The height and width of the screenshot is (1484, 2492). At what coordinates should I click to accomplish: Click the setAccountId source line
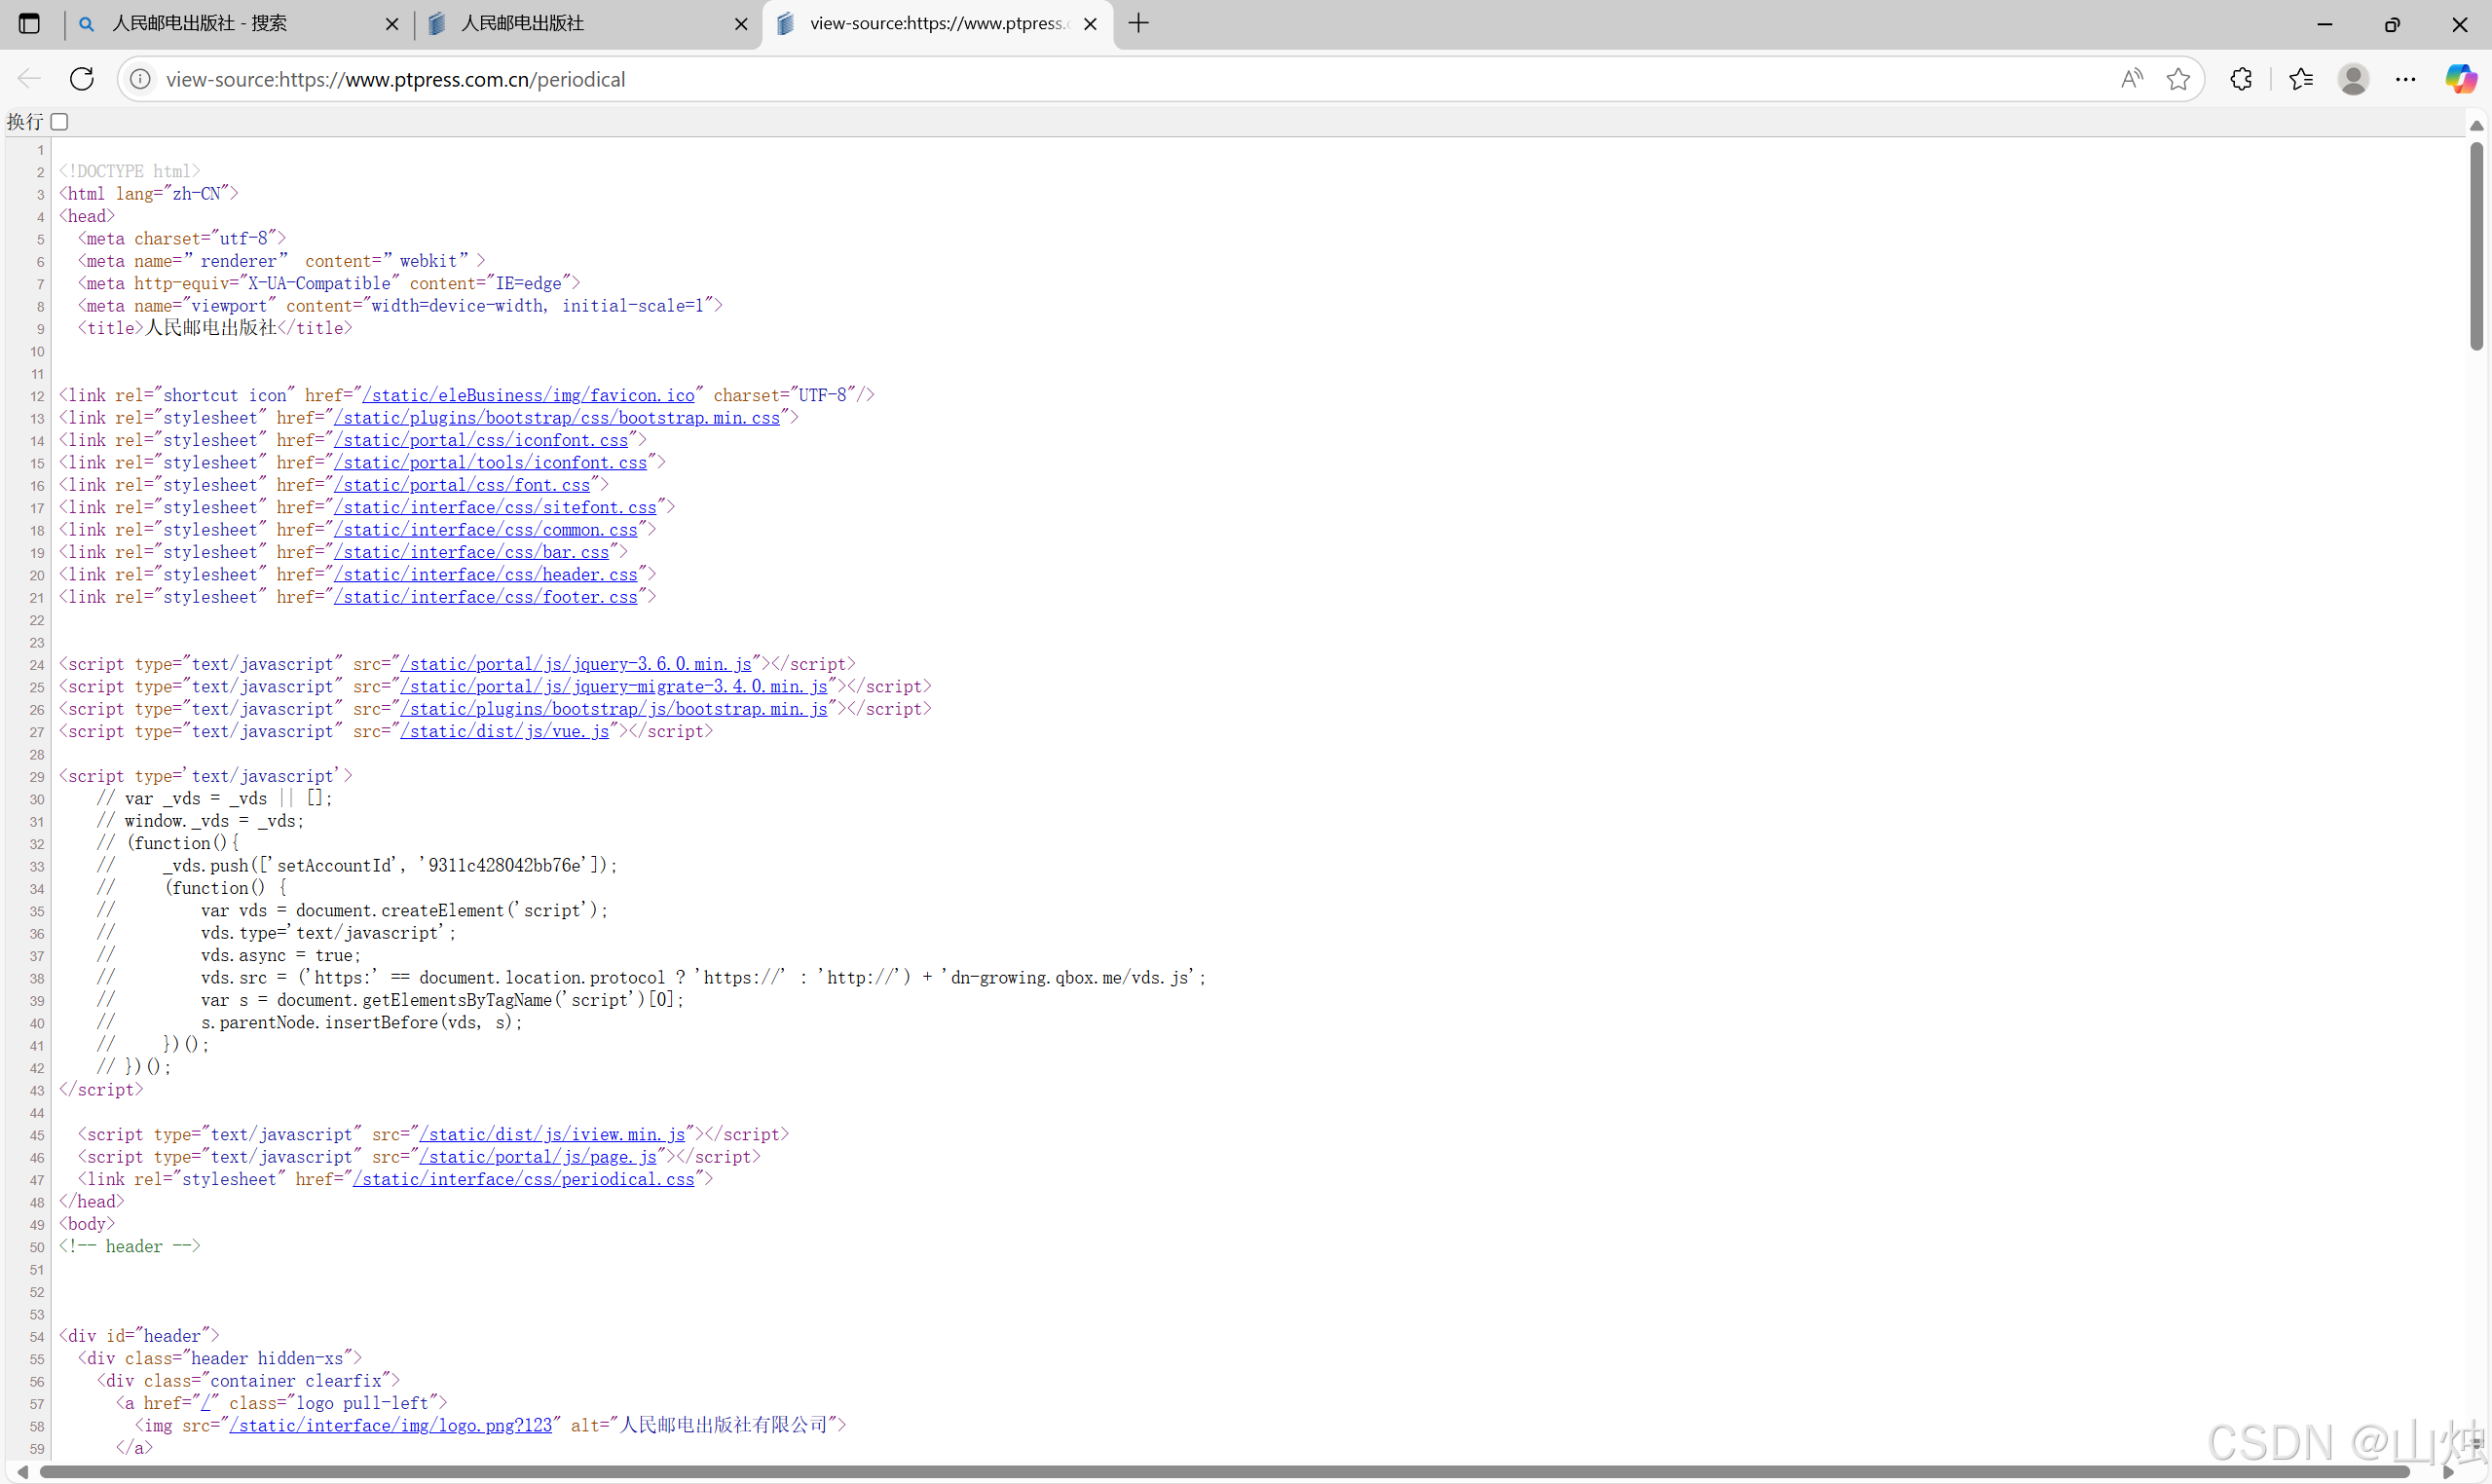tap(357, 865)
